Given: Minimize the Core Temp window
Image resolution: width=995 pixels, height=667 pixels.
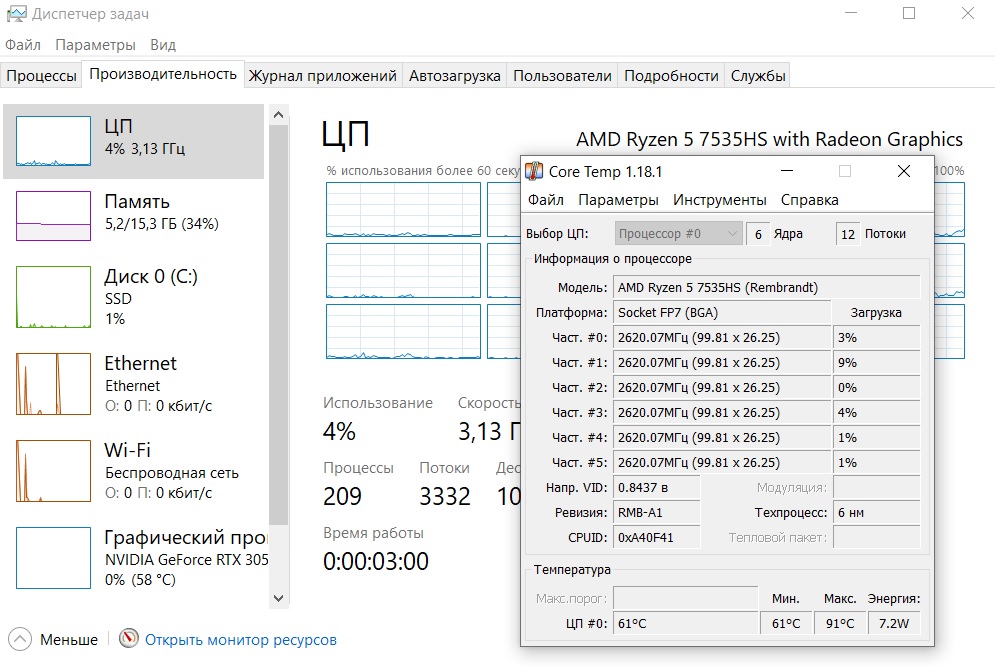Looking at the screenshot, I should pyautogui.click(x=787, y=171).
